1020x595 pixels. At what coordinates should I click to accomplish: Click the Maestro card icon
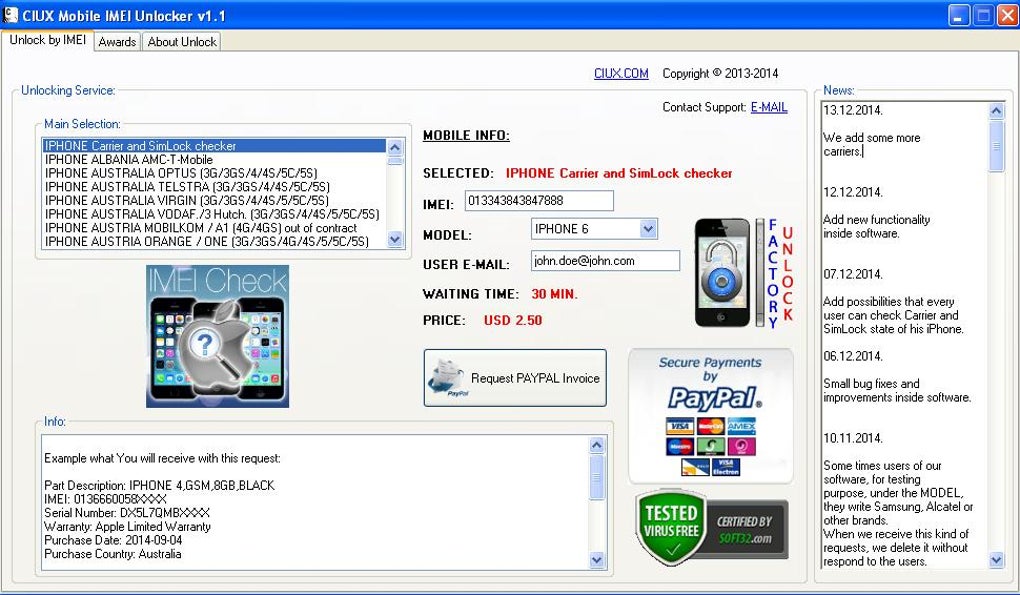coord(679,447)
